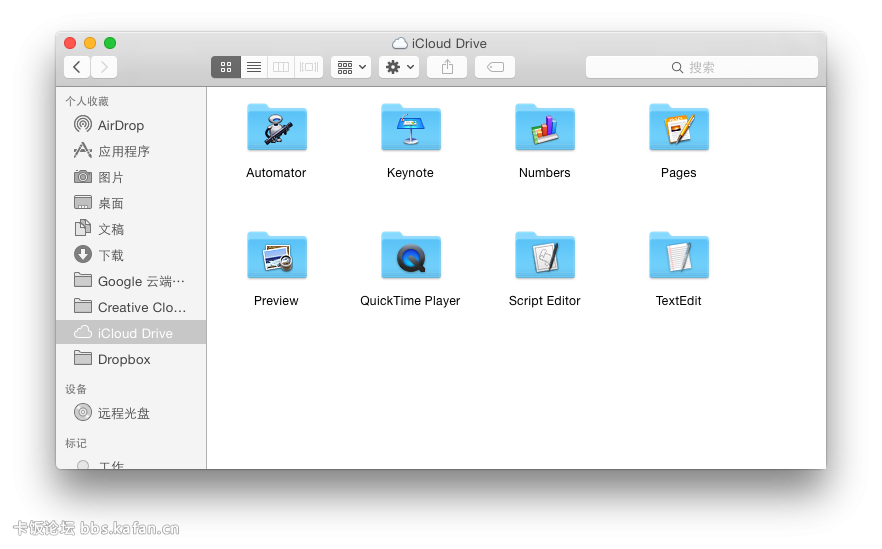882x549 pixels.
Task: Switch to column view mode
Action: click(x=281, y=67)
